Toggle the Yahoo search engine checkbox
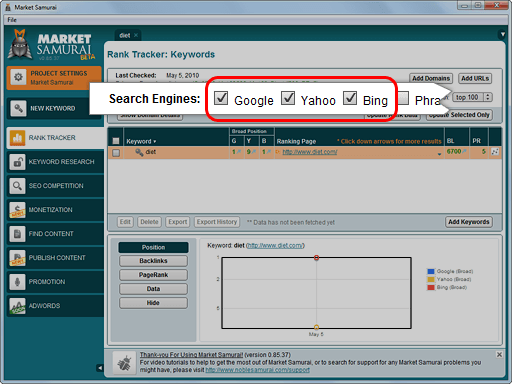 (x=288, y=98)
